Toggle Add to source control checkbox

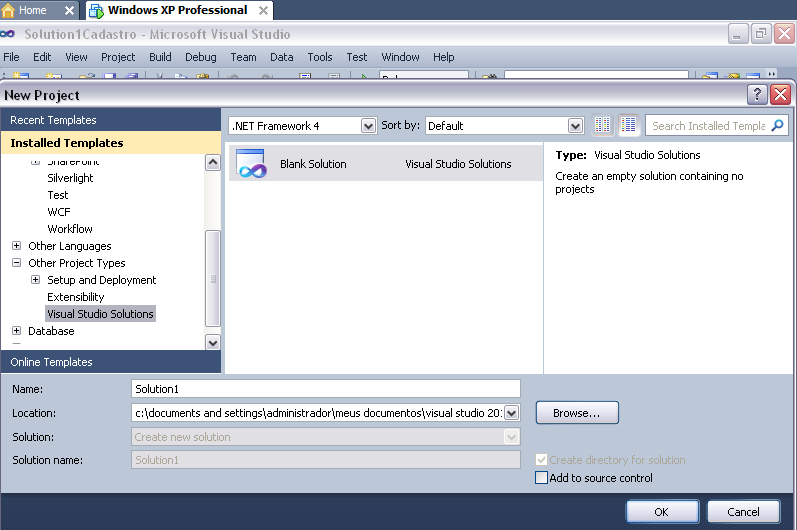click(541, 478)
